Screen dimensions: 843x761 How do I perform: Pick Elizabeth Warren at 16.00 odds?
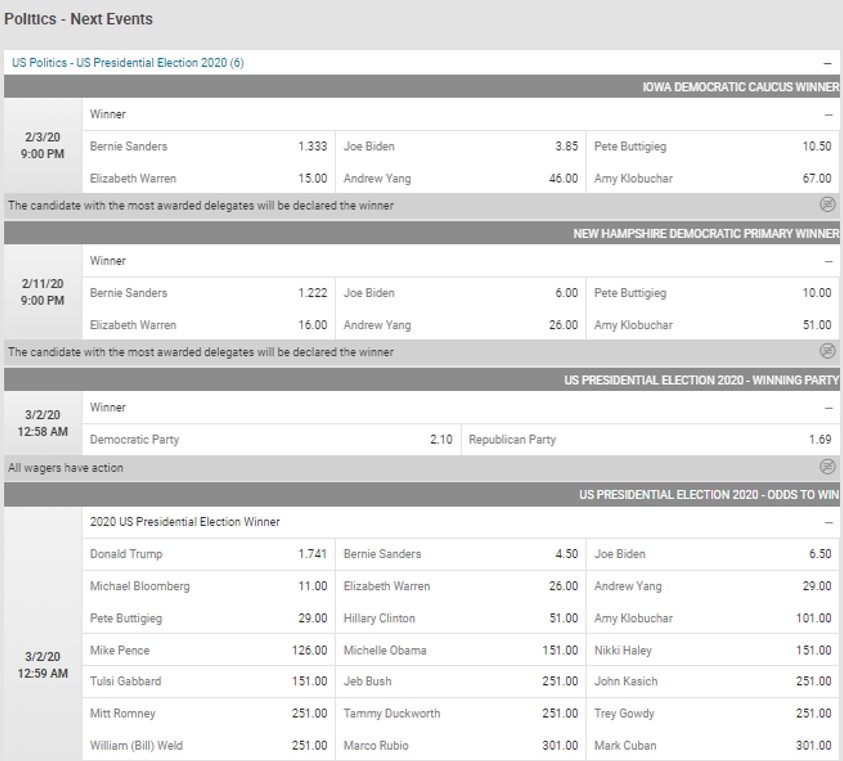209,325
